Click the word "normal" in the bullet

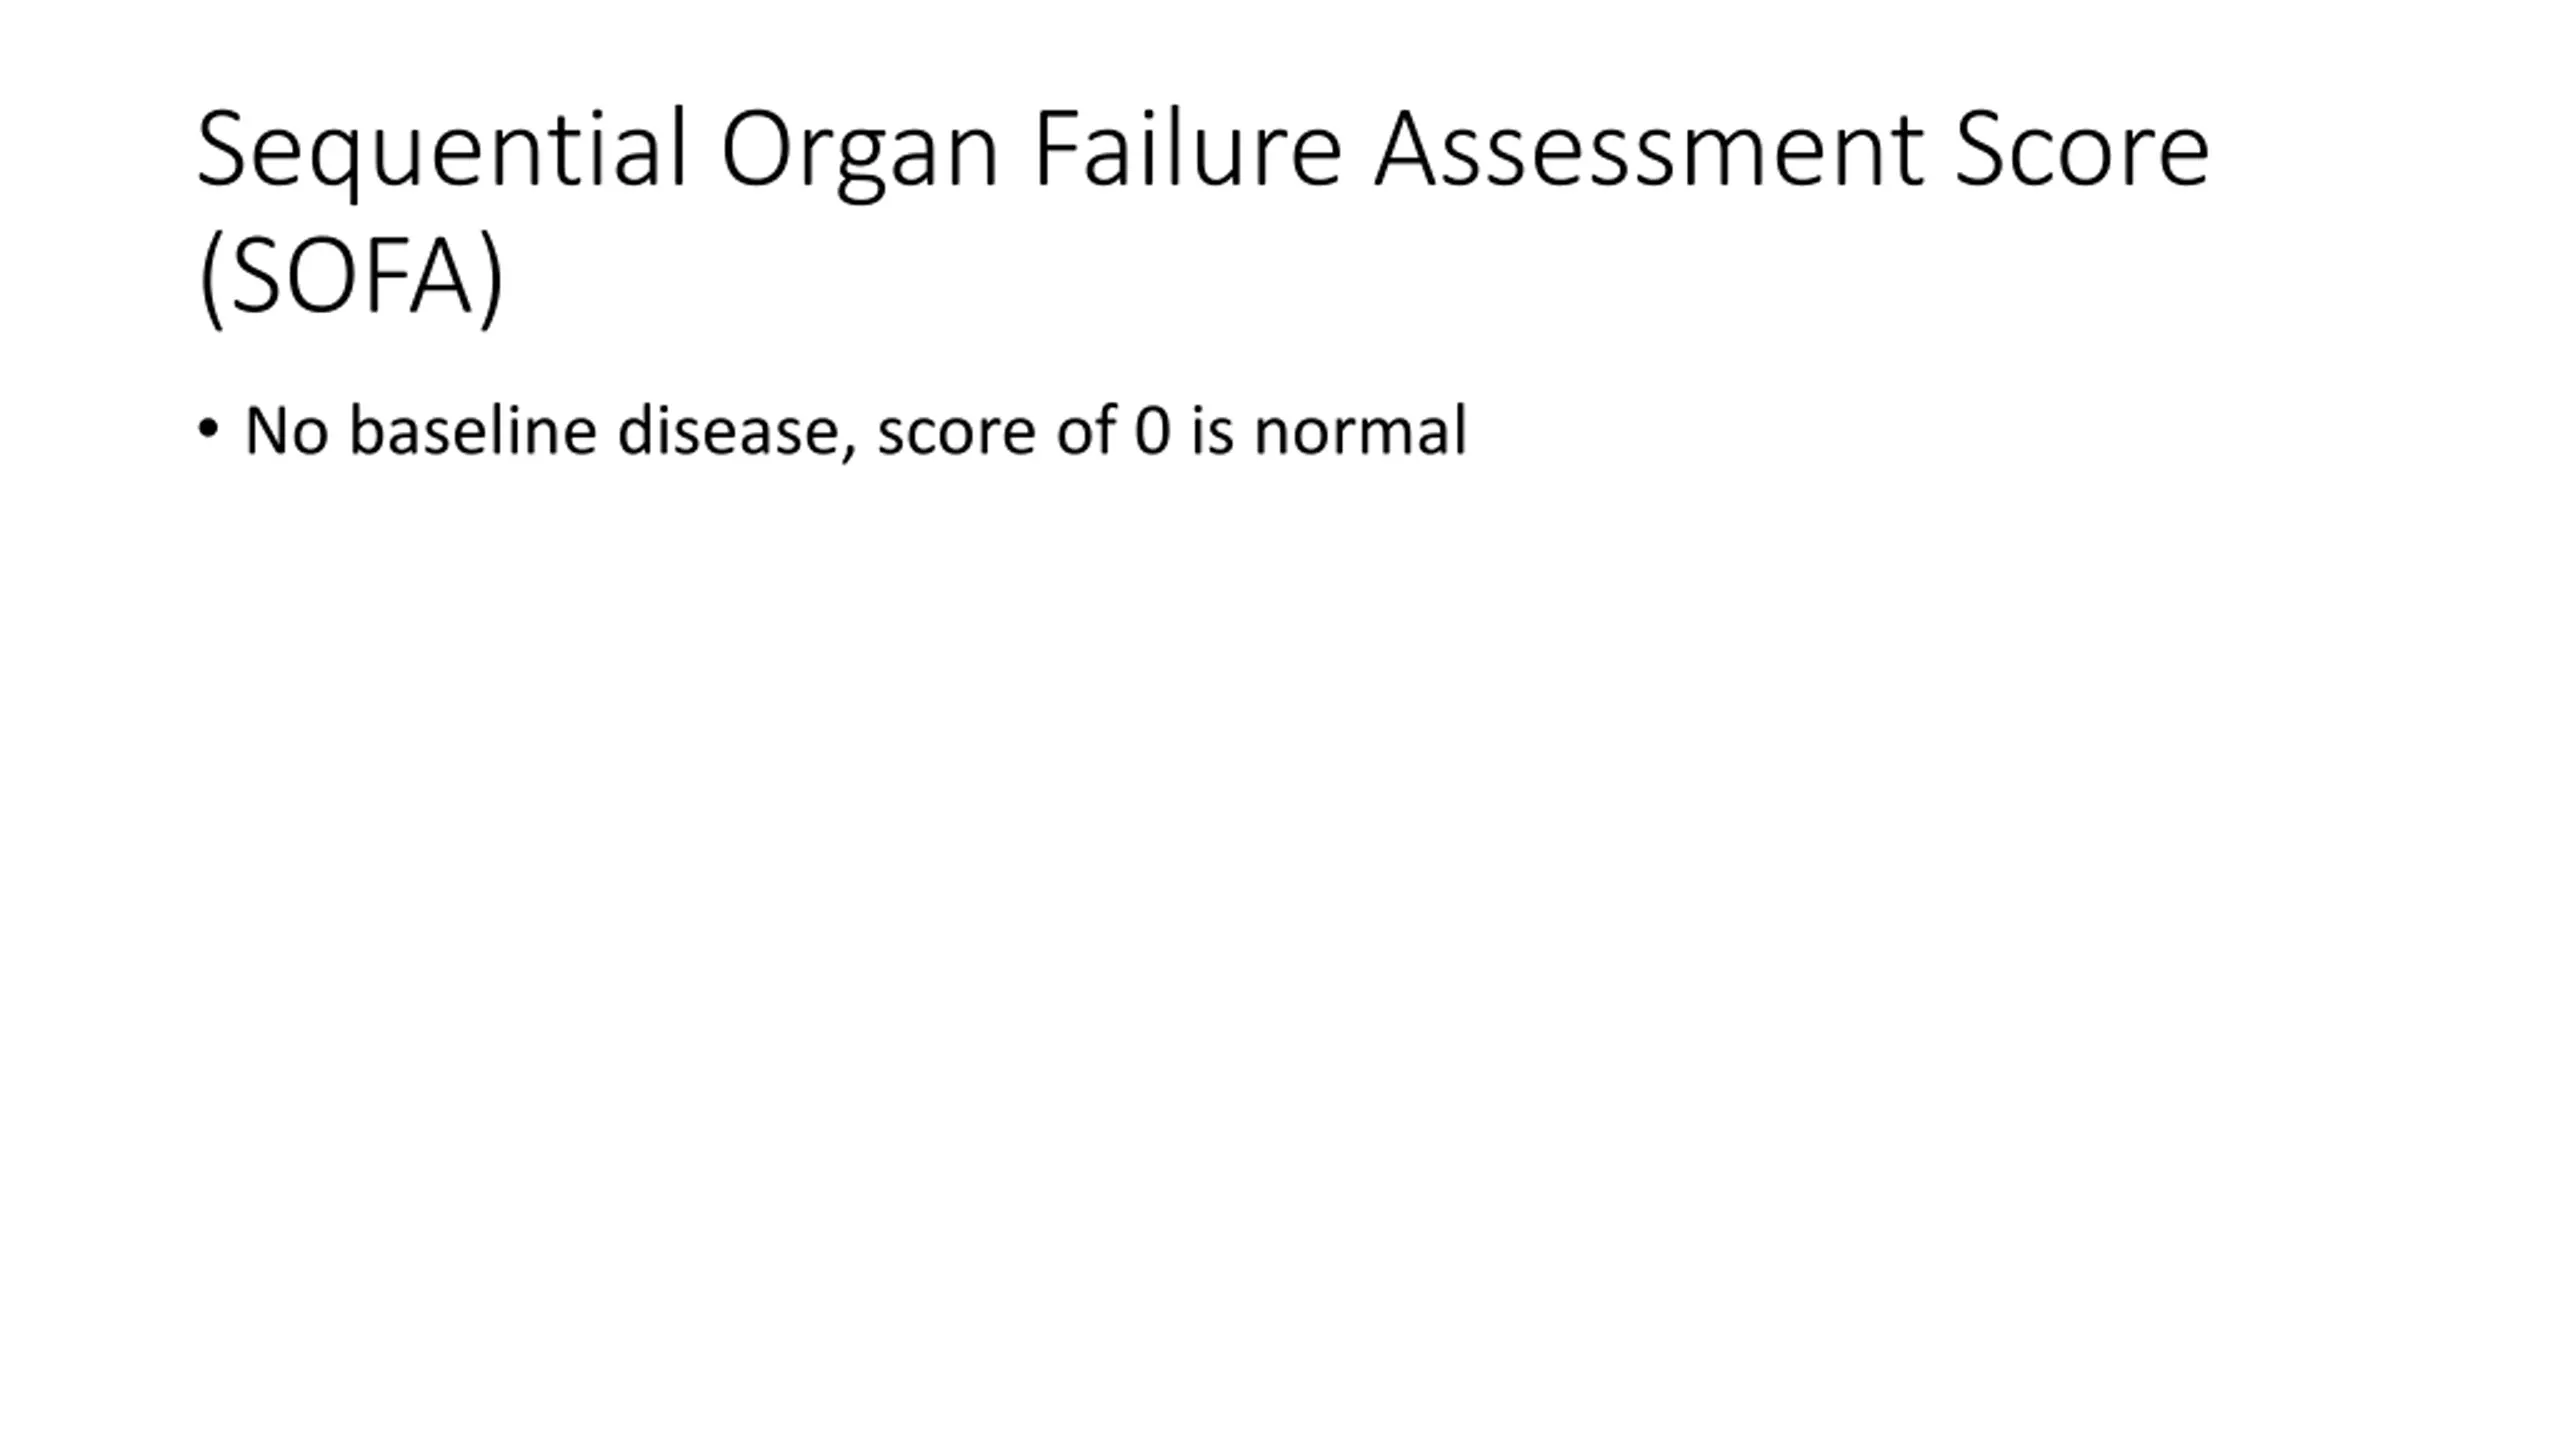tap(1360, 431)
